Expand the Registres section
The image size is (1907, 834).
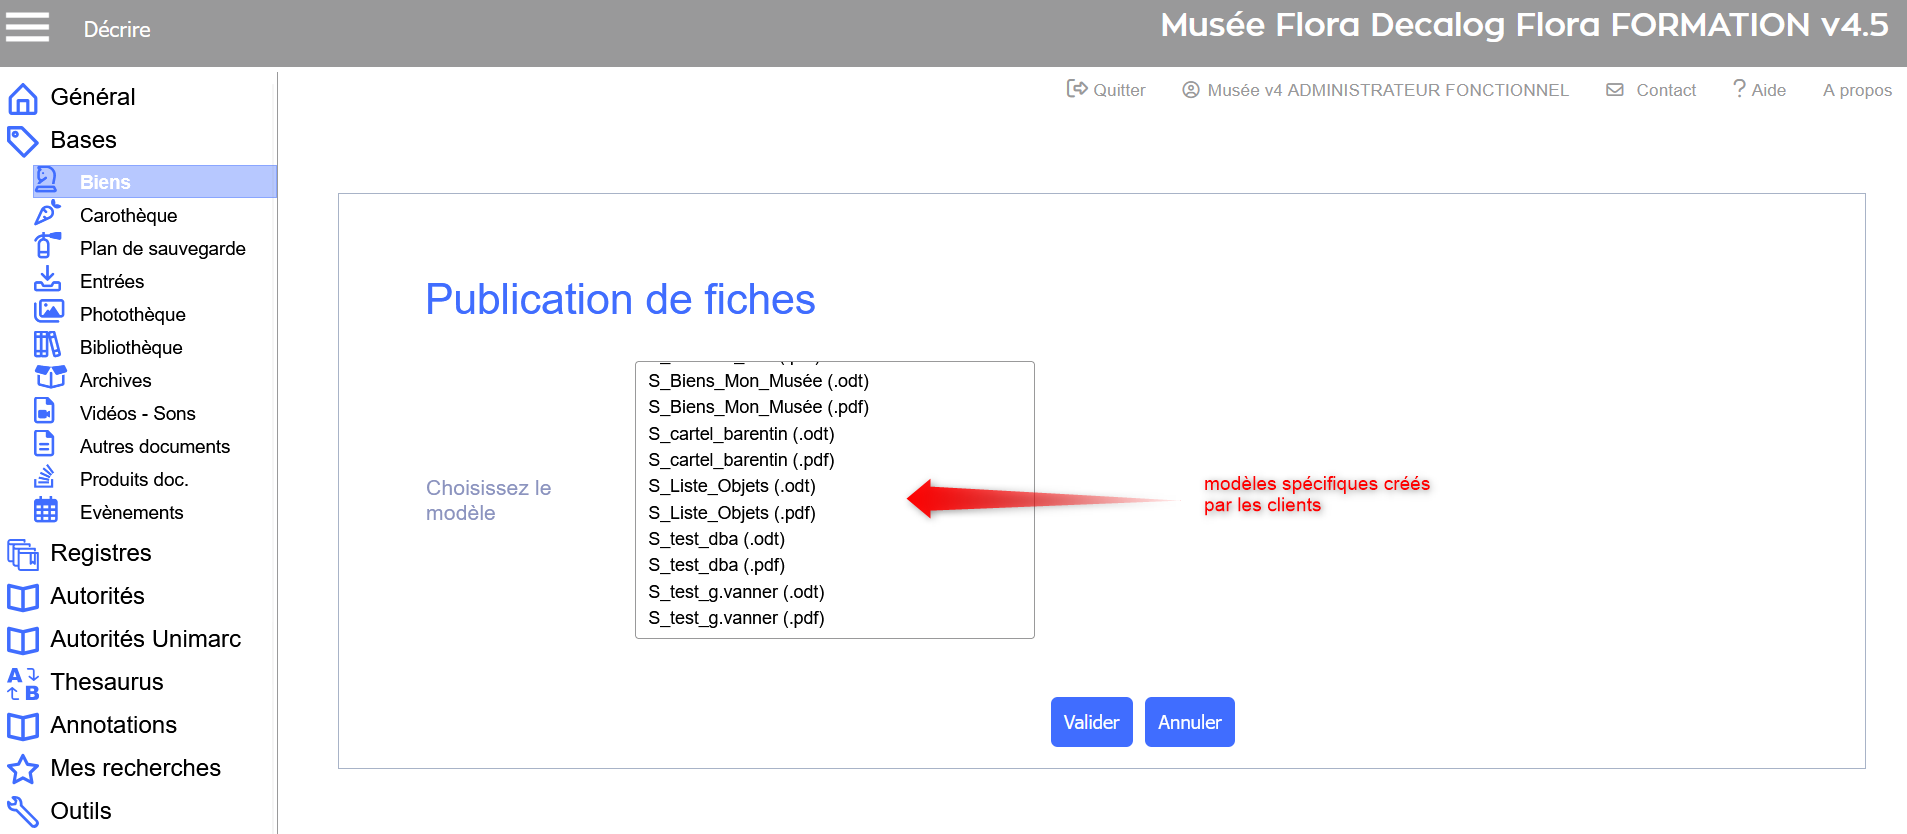100,553
